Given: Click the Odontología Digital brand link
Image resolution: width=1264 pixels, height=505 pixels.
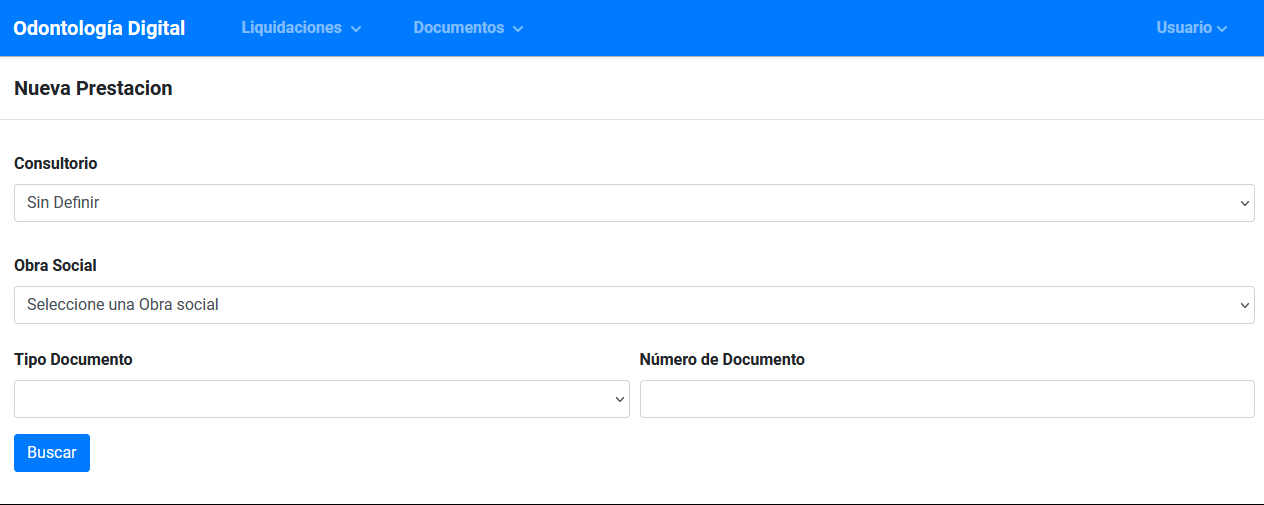Looking at the screenshot, I should [x=99, y=28].
